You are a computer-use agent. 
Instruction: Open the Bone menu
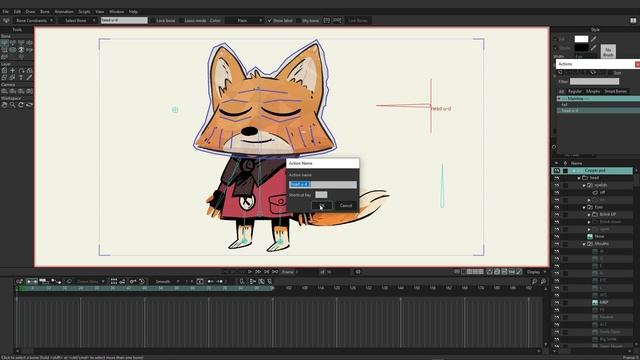(44, 11)
